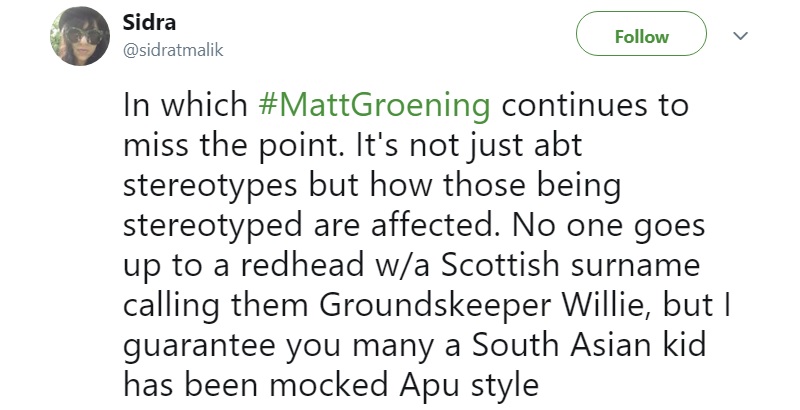800x410 pixels.
Task: Click the opening words "In which"
Action: (x=183, y=106)
